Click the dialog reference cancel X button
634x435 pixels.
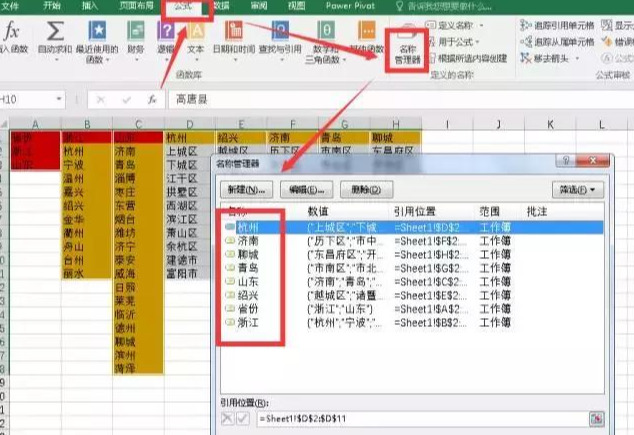(x=228, y=418)
